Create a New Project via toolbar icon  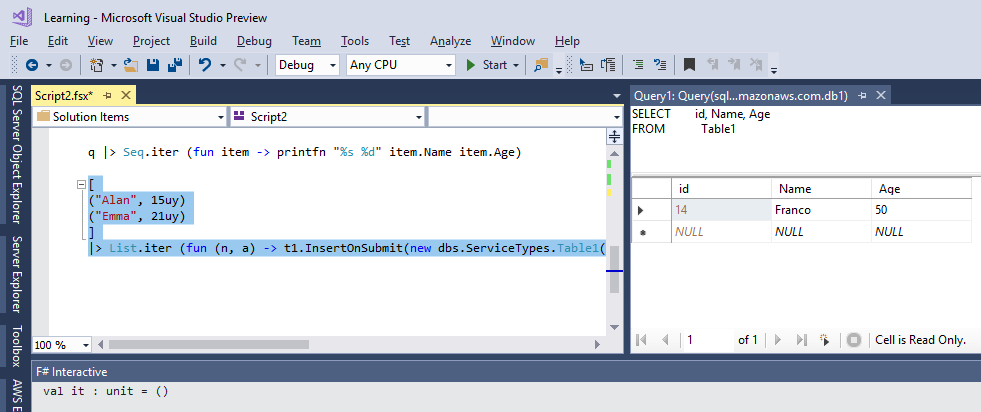click(96, 65)
